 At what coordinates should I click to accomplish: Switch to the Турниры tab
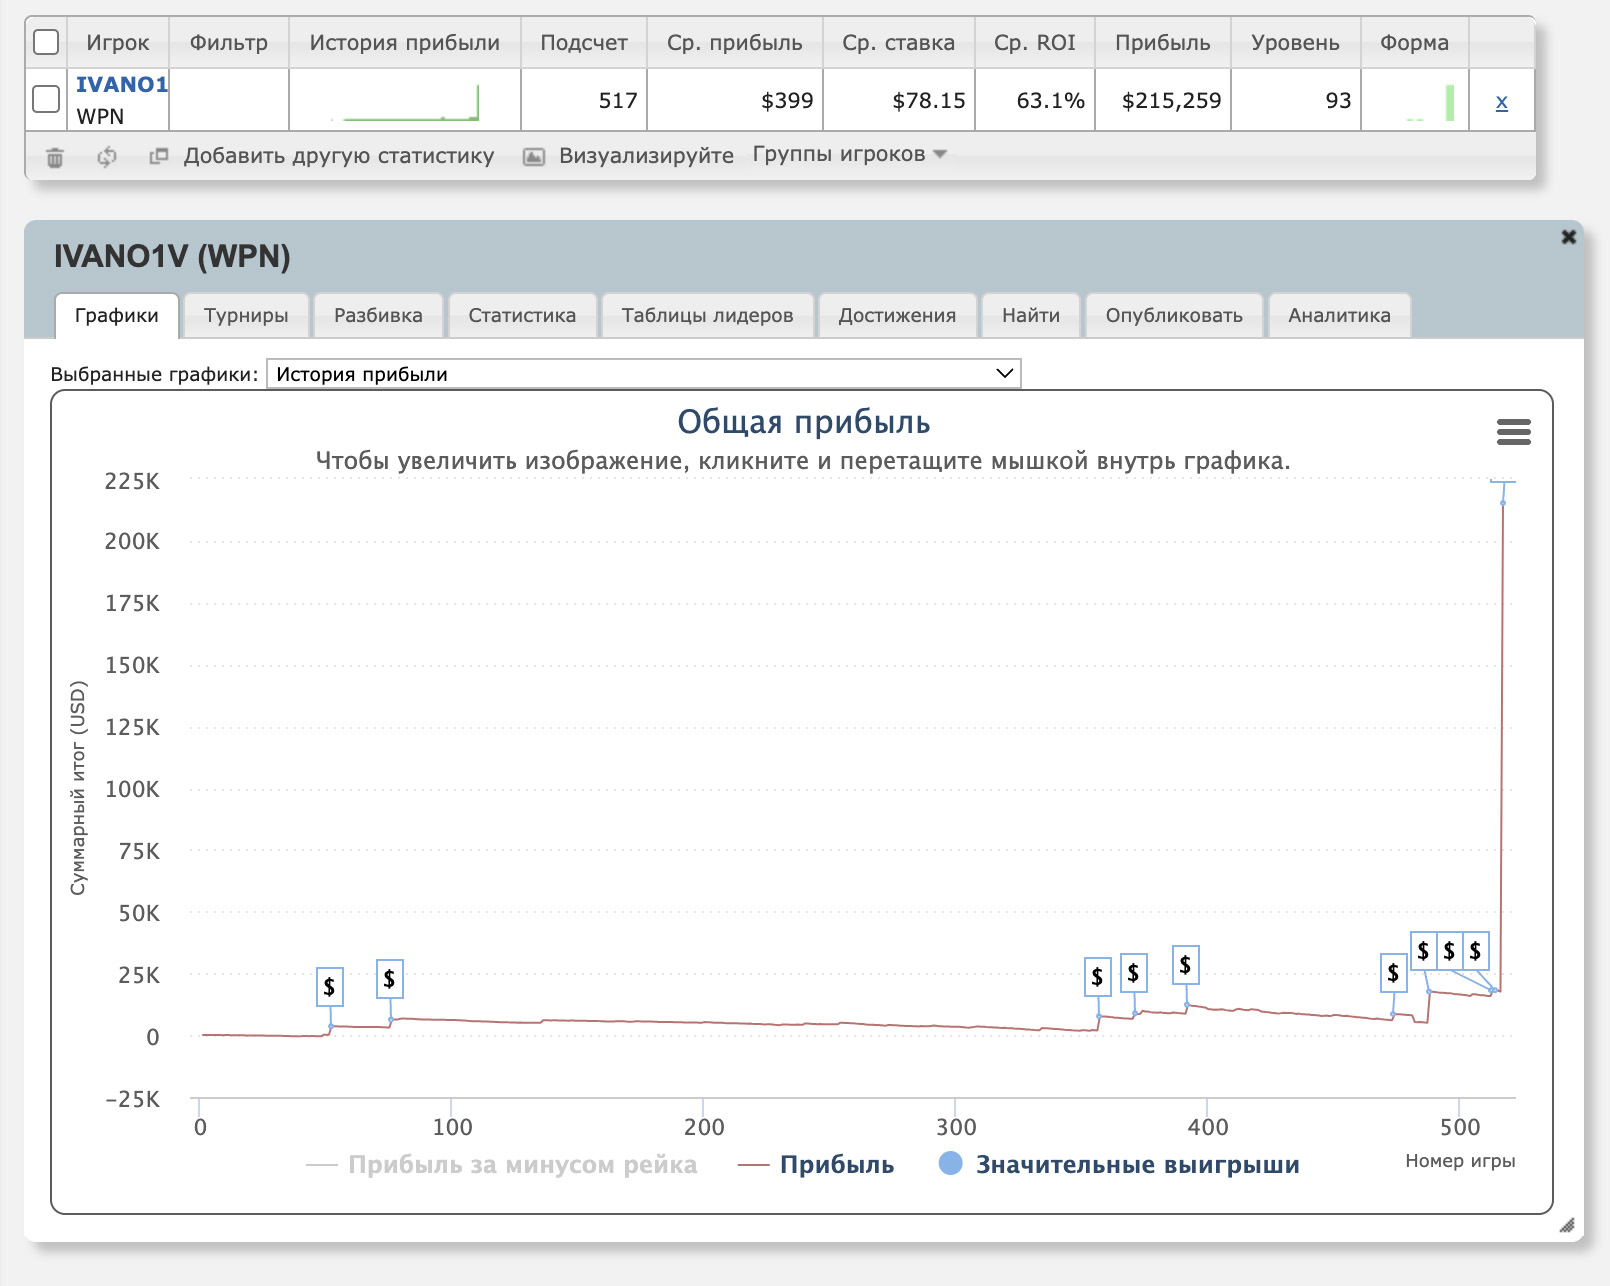pos(246,315)
